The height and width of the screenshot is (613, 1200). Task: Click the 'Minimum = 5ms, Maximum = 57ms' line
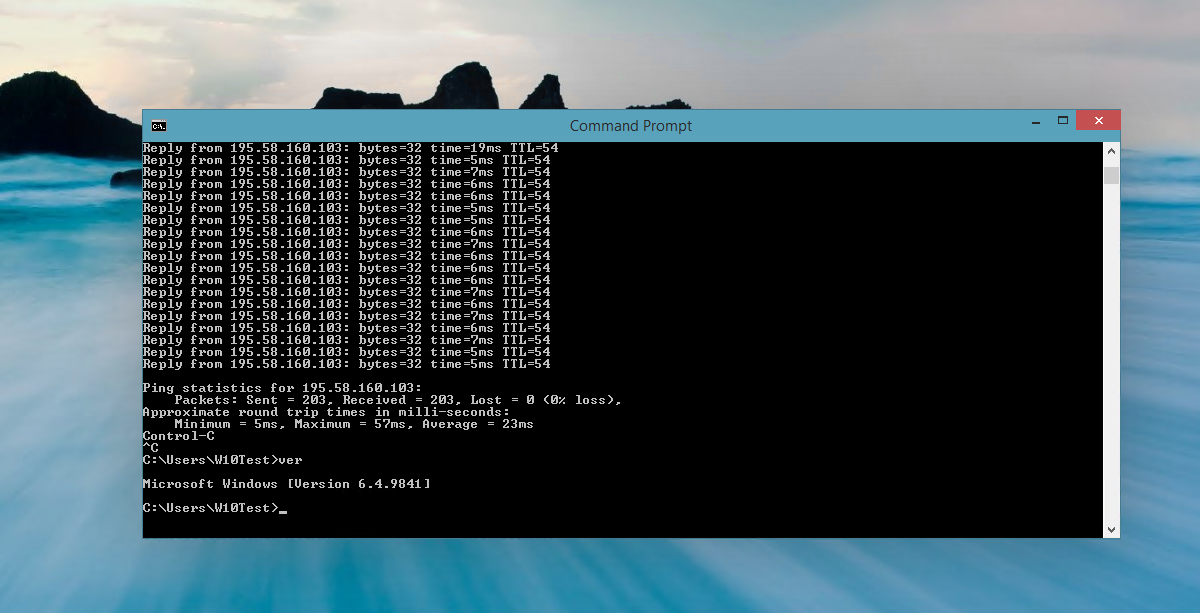[354, 424]
